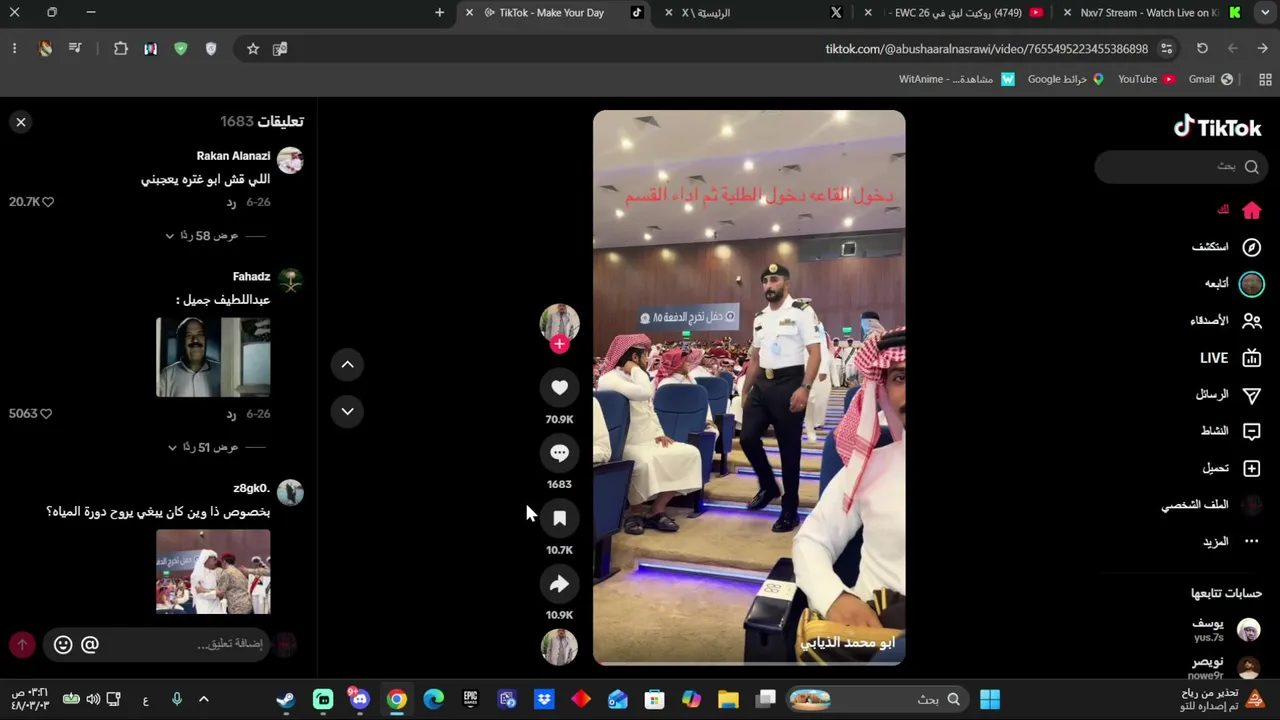The image size is (1280, 720).
Task: Expand the 51 replies under Fahadz's comment
Action: (x=209, y=448)
